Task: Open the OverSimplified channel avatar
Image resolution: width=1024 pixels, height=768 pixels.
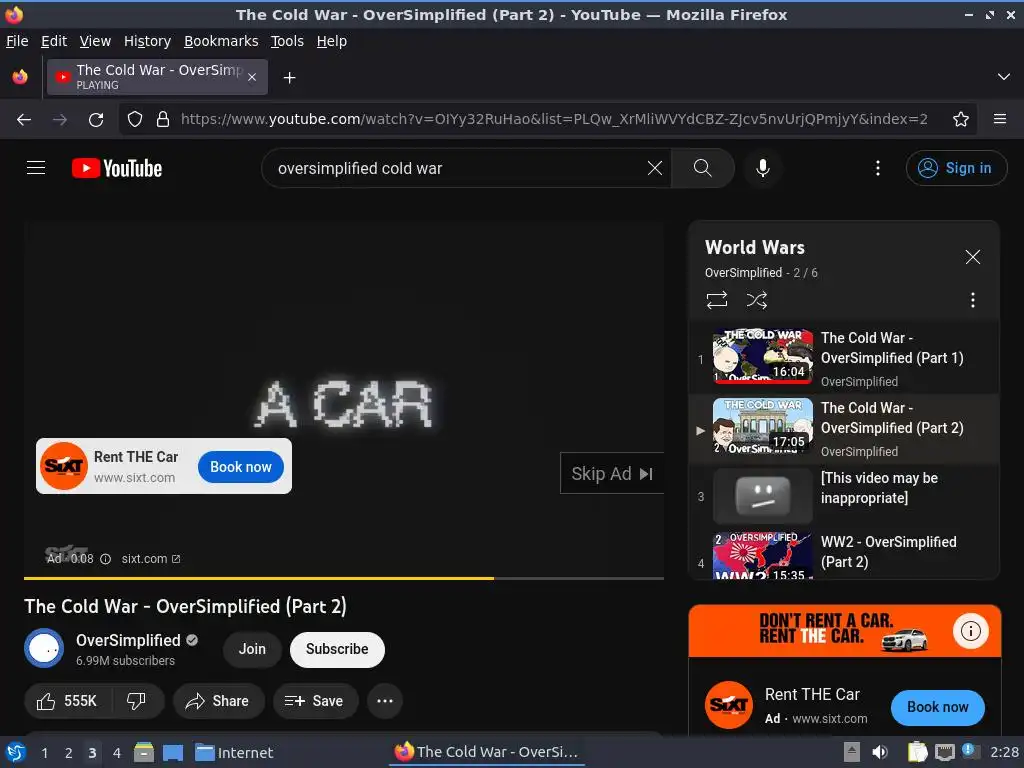Action: 44,648
